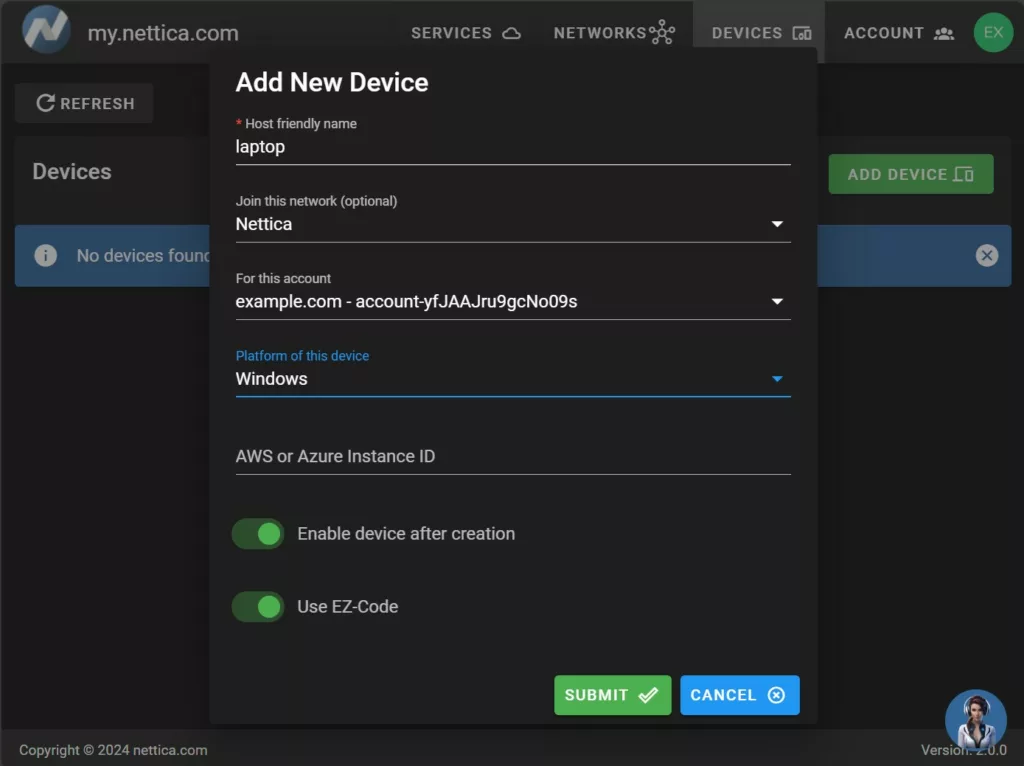Submit the new device form
This screenshot has height=766, width=1024.
[x=612, y=695]
